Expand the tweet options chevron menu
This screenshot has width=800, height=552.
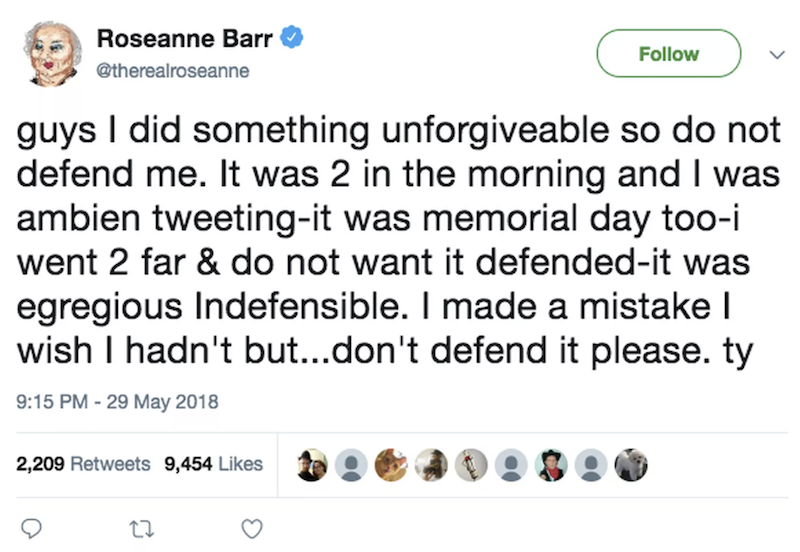tap(777, 54)
